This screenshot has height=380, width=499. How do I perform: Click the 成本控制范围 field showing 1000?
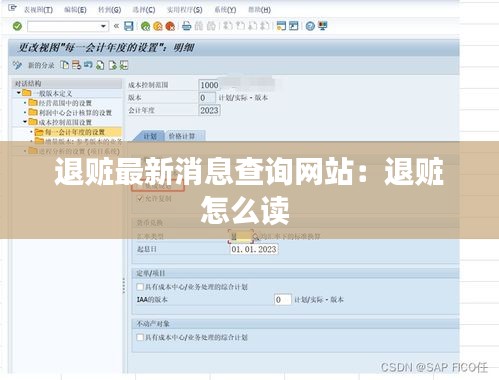coord(209,85)
